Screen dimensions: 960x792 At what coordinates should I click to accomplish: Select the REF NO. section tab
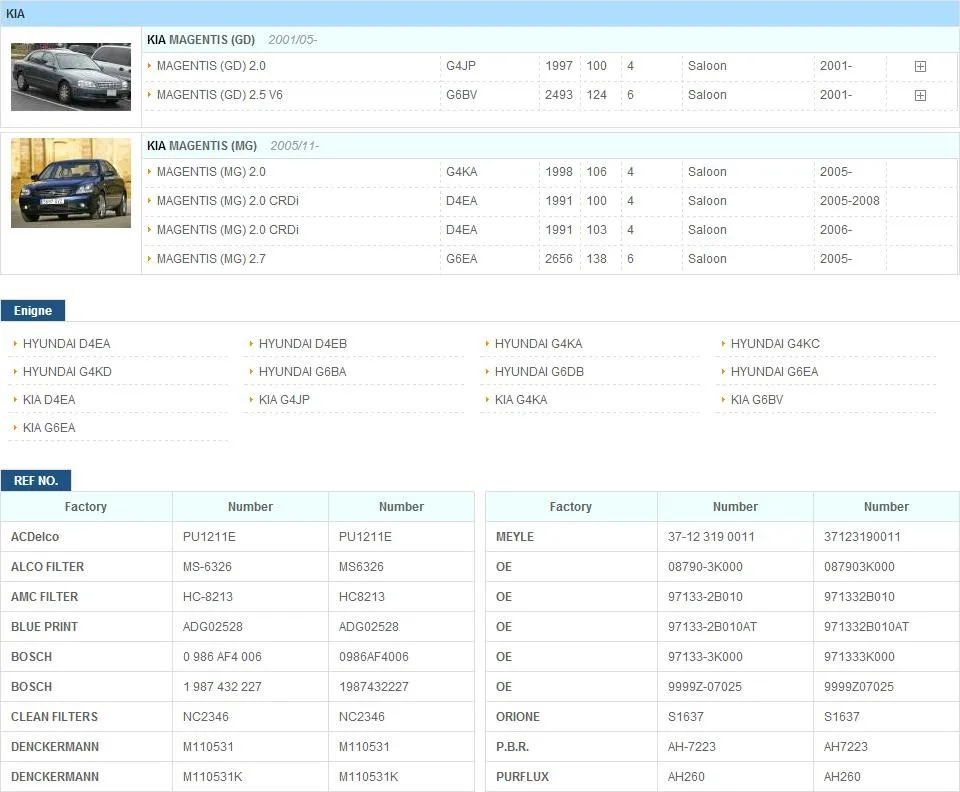(x=36, y=480)
